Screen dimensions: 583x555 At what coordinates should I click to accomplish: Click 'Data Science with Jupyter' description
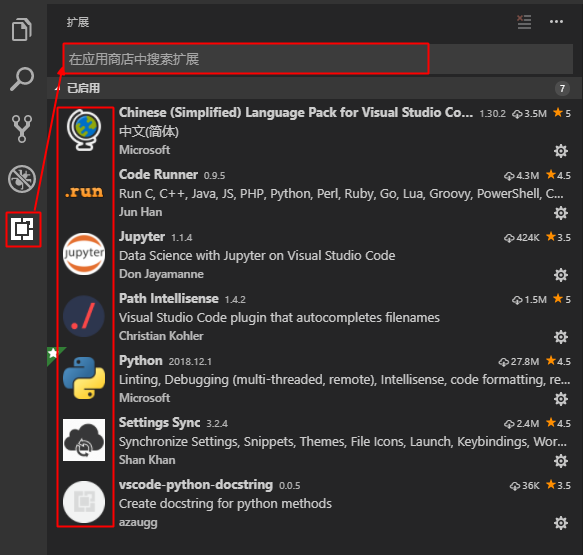click(257, 256)
